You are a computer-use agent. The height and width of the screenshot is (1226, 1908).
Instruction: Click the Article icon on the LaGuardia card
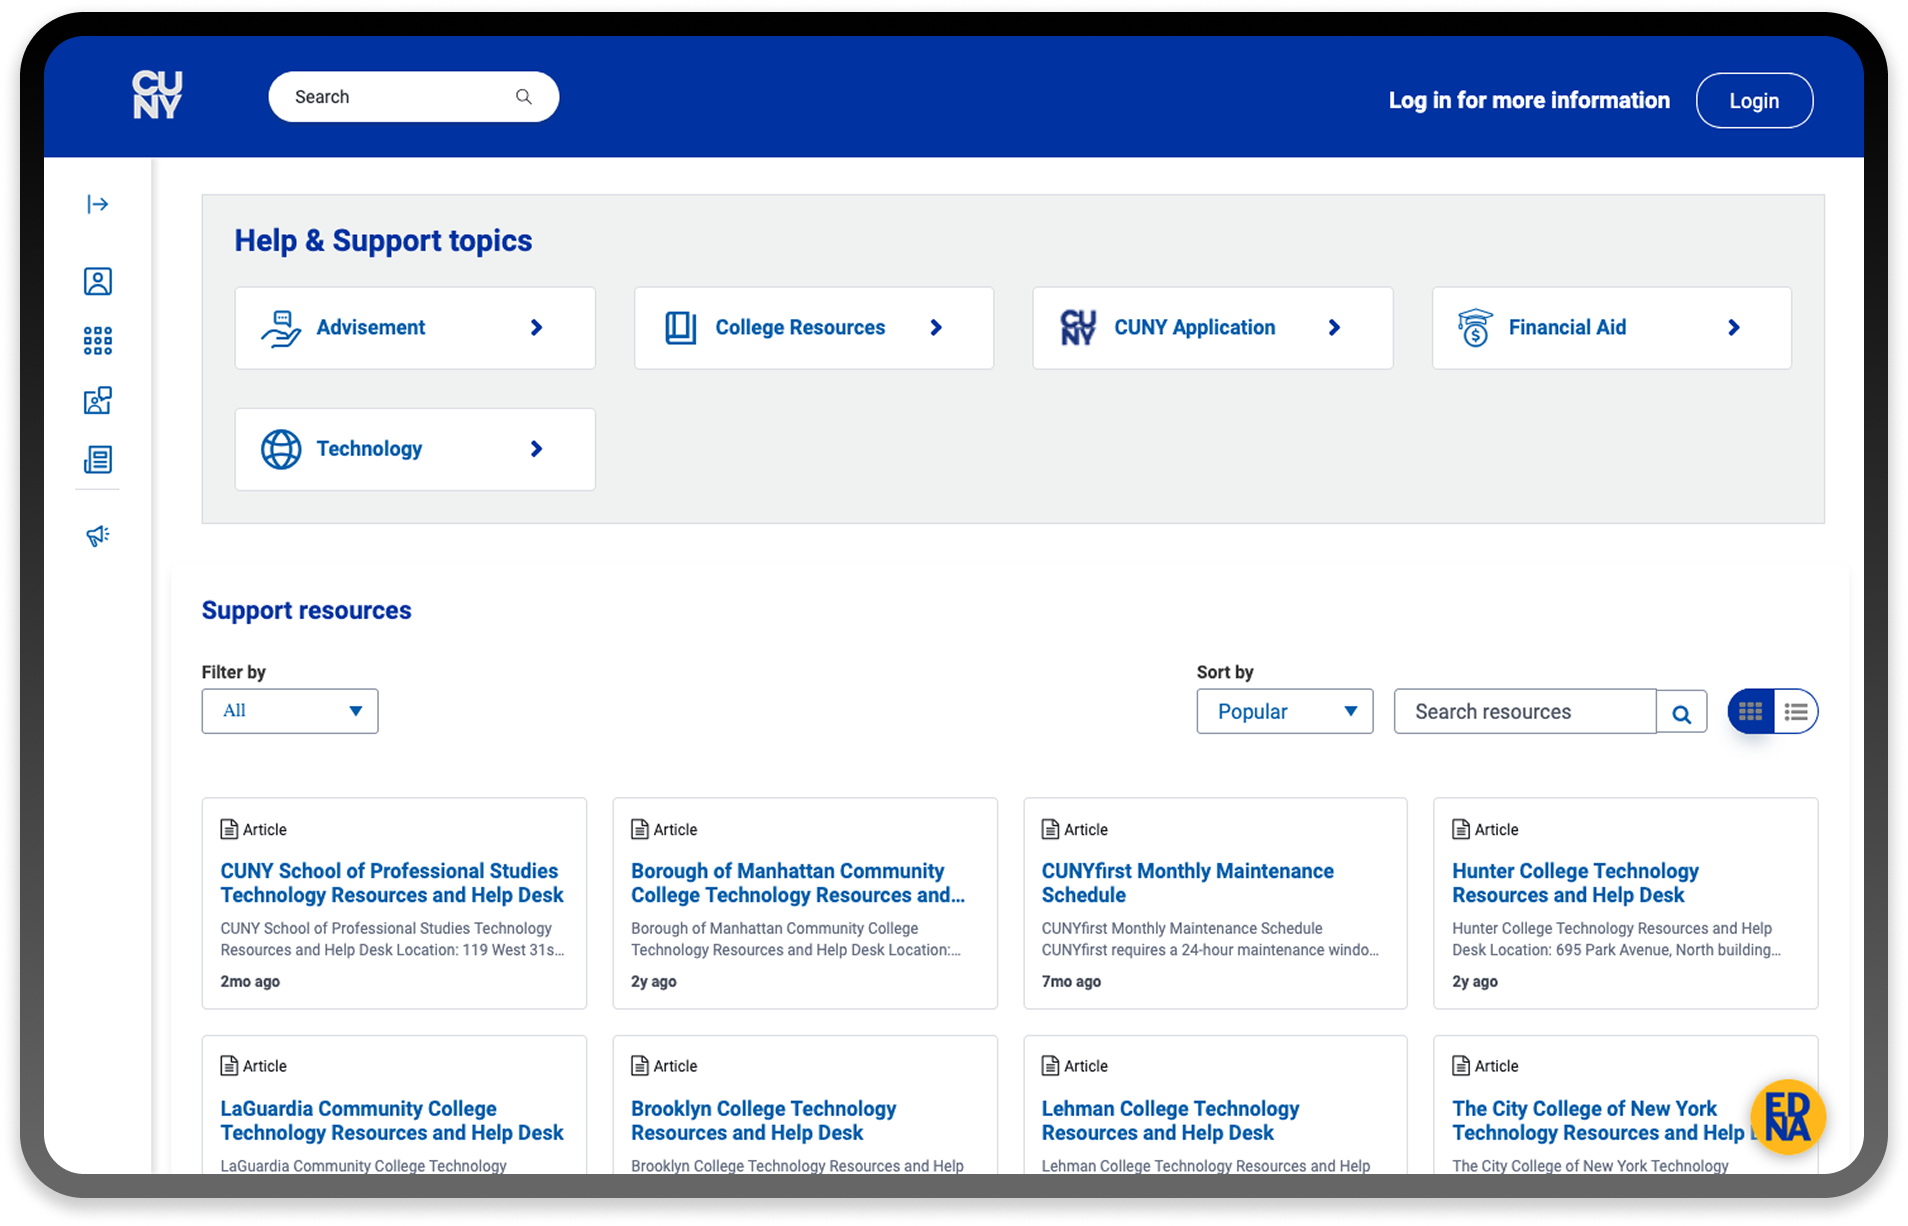[x=229, y=1066]
